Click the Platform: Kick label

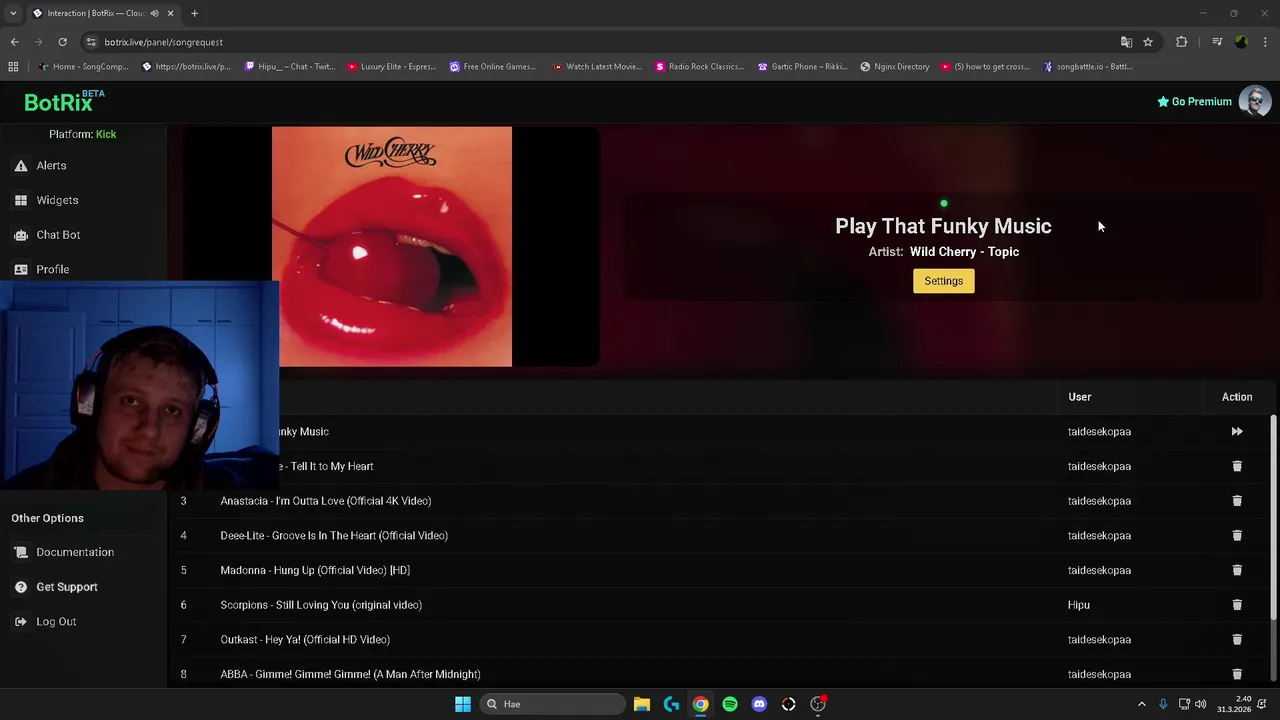click(x=82, y=134)
